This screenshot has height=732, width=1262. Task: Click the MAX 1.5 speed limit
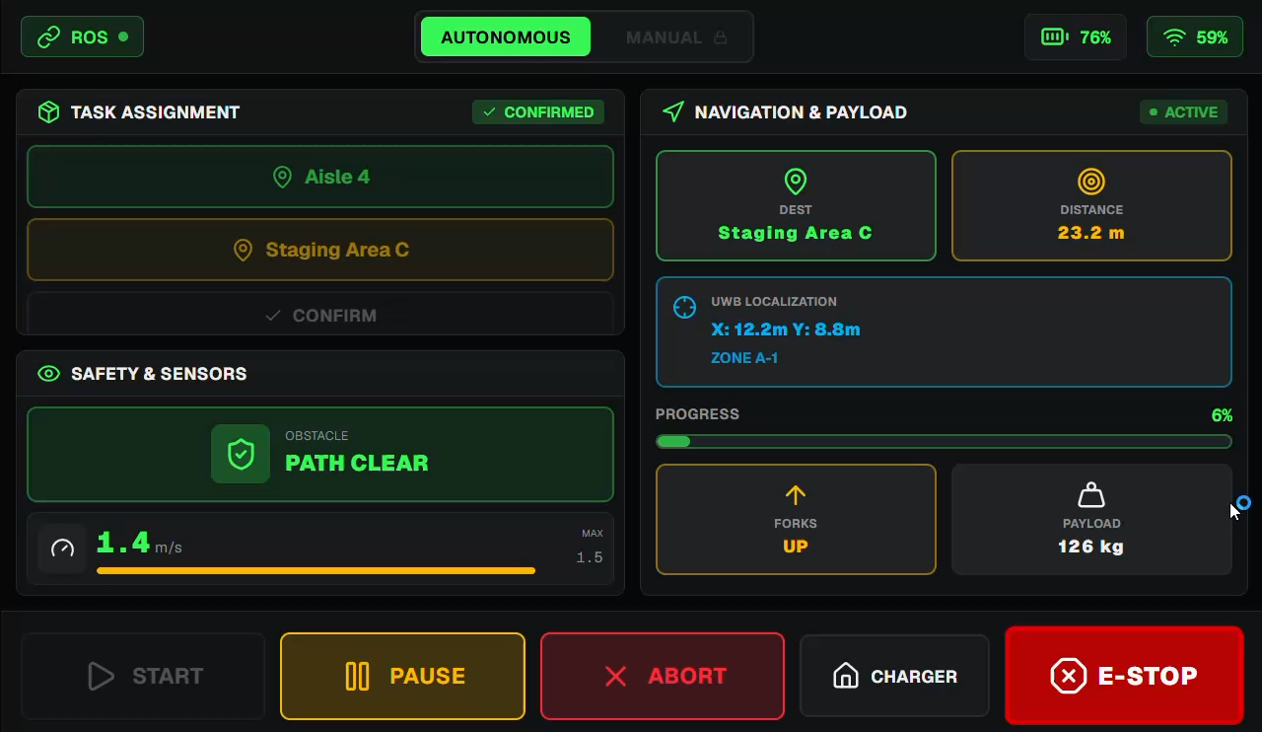(591, 547)
